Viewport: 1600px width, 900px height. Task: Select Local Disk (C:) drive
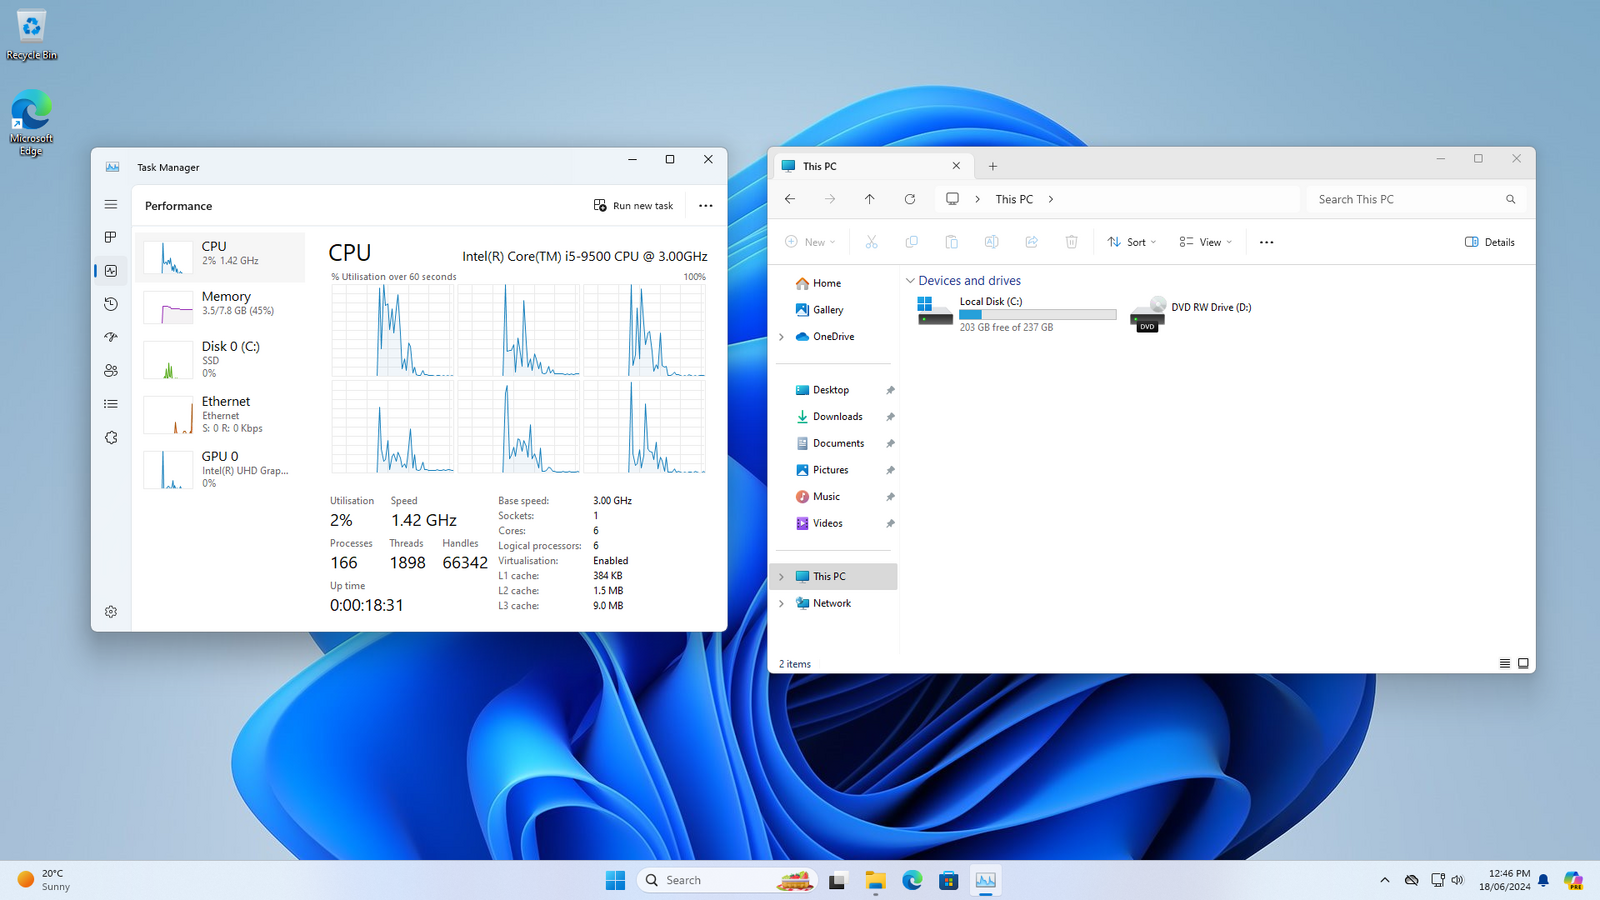click(x=1016, y=314)
